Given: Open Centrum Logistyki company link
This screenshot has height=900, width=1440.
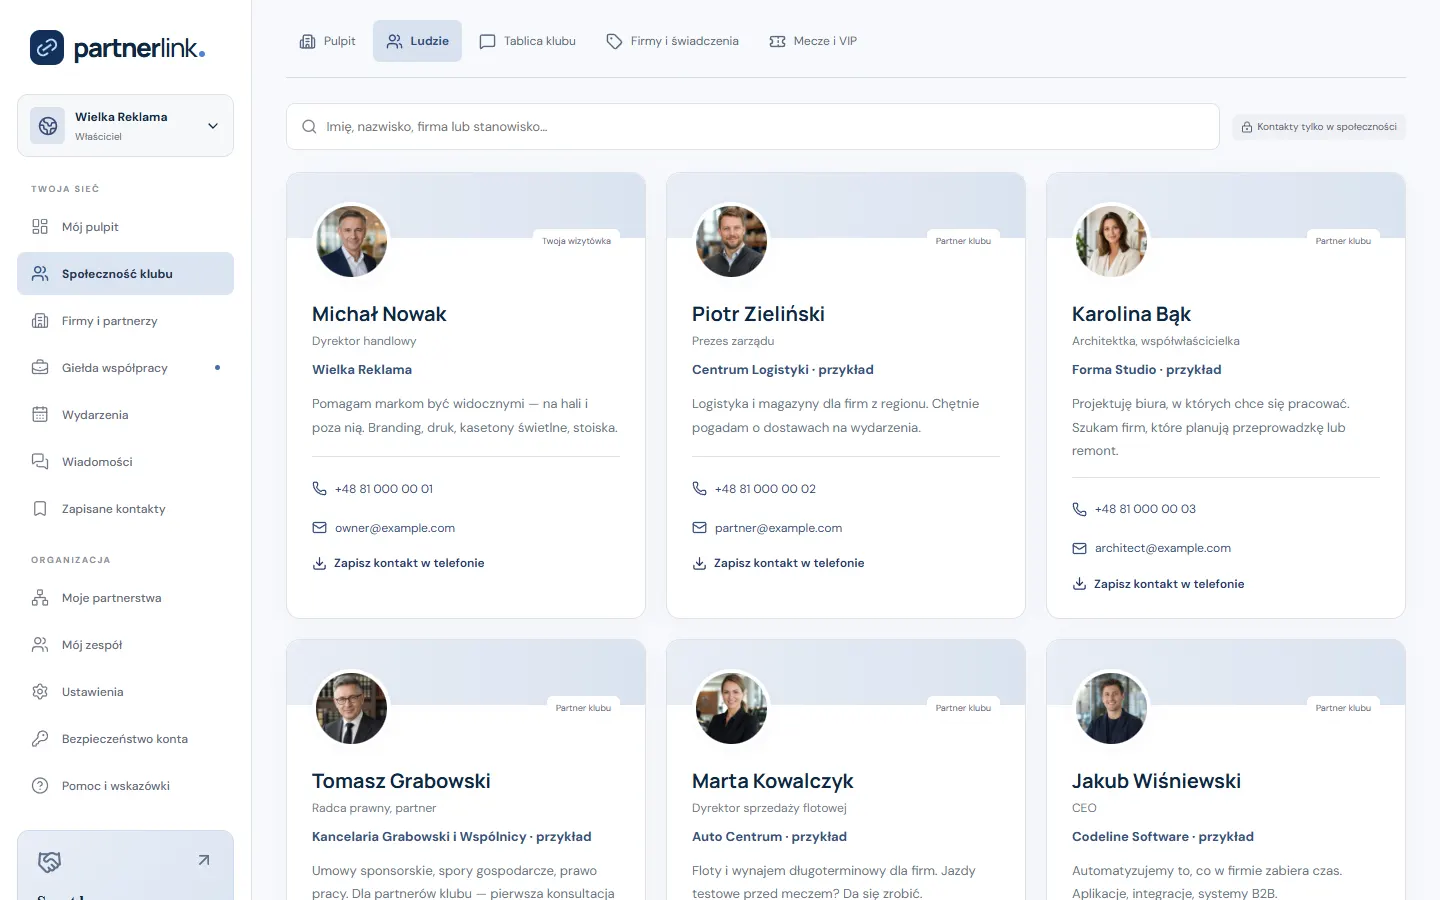Looking at the screenshot, I should pyautogui.click(x=783, y=370).
